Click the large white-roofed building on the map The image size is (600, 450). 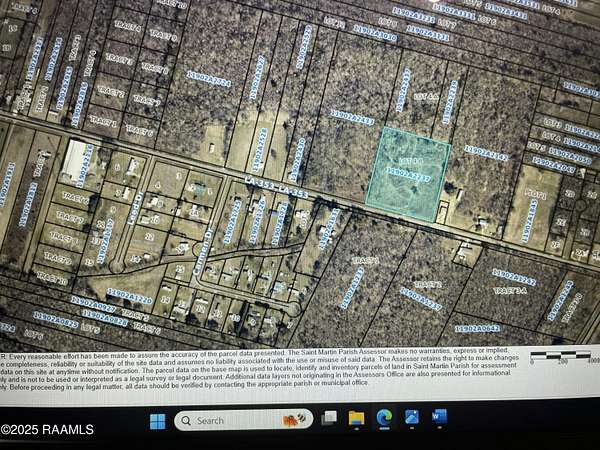point(76,159)
